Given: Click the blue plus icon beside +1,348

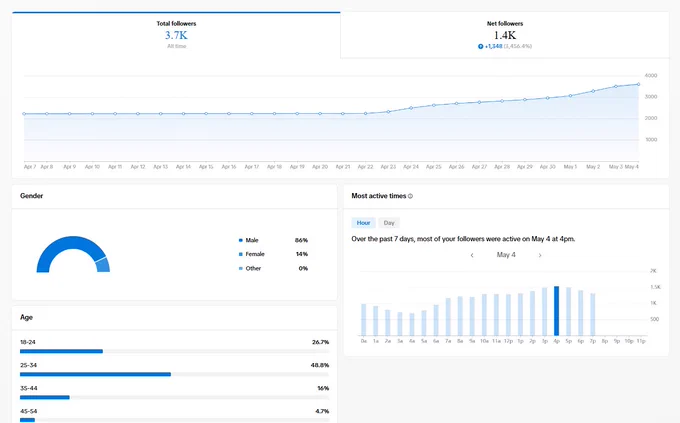Looking at the screenshot, I should 481,46.
